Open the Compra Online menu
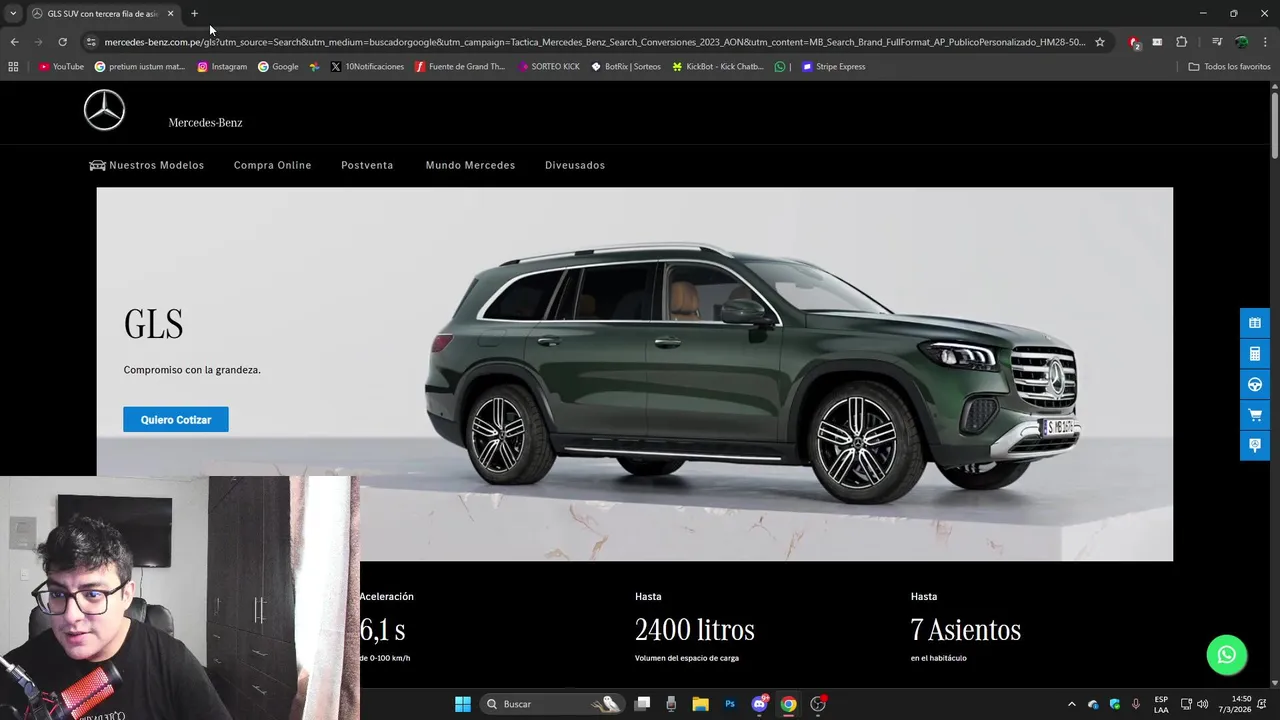1280x720 pixels. tap(273, 165)
